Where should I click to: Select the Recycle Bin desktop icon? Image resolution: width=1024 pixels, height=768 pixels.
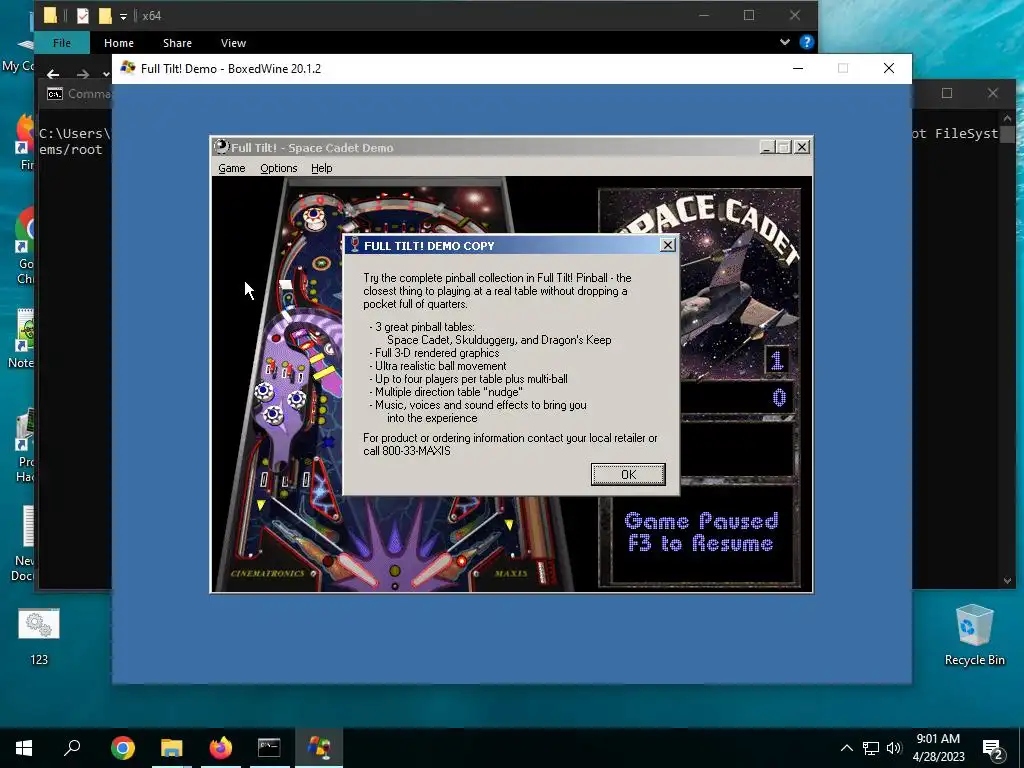[974, 635]
